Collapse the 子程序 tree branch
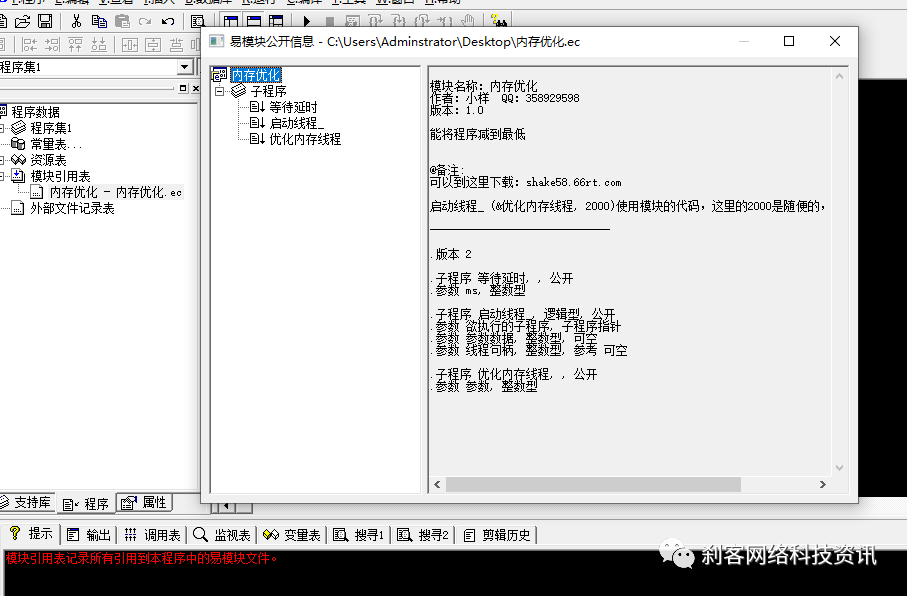Screen dimensions: 907x596 pyautogui.click(x=218, y=90)
